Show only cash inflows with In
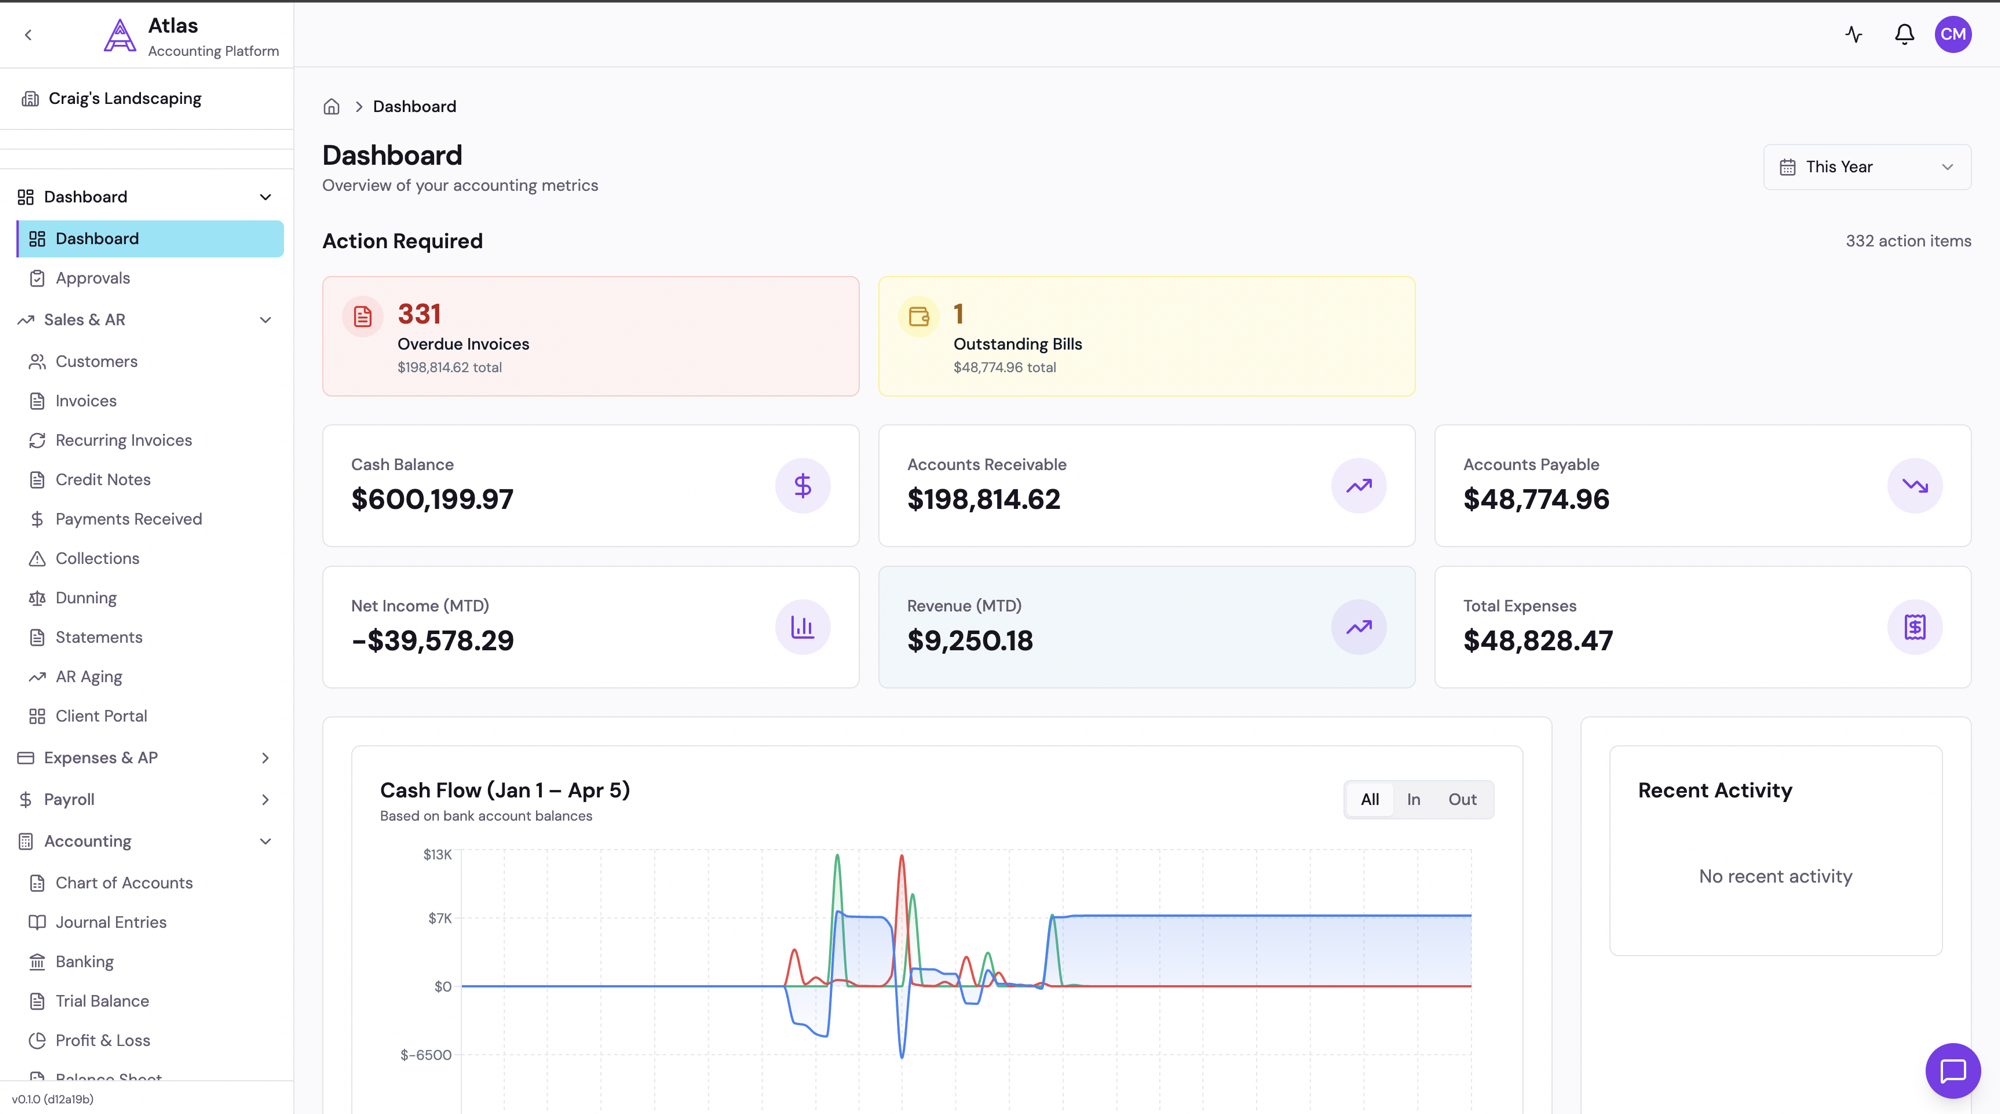 [x=1413, y=800]
